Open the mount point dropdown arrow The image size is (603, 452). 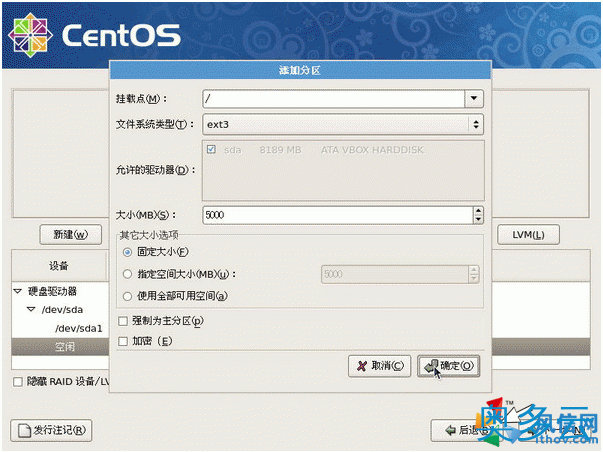click(x=474, y=98)
